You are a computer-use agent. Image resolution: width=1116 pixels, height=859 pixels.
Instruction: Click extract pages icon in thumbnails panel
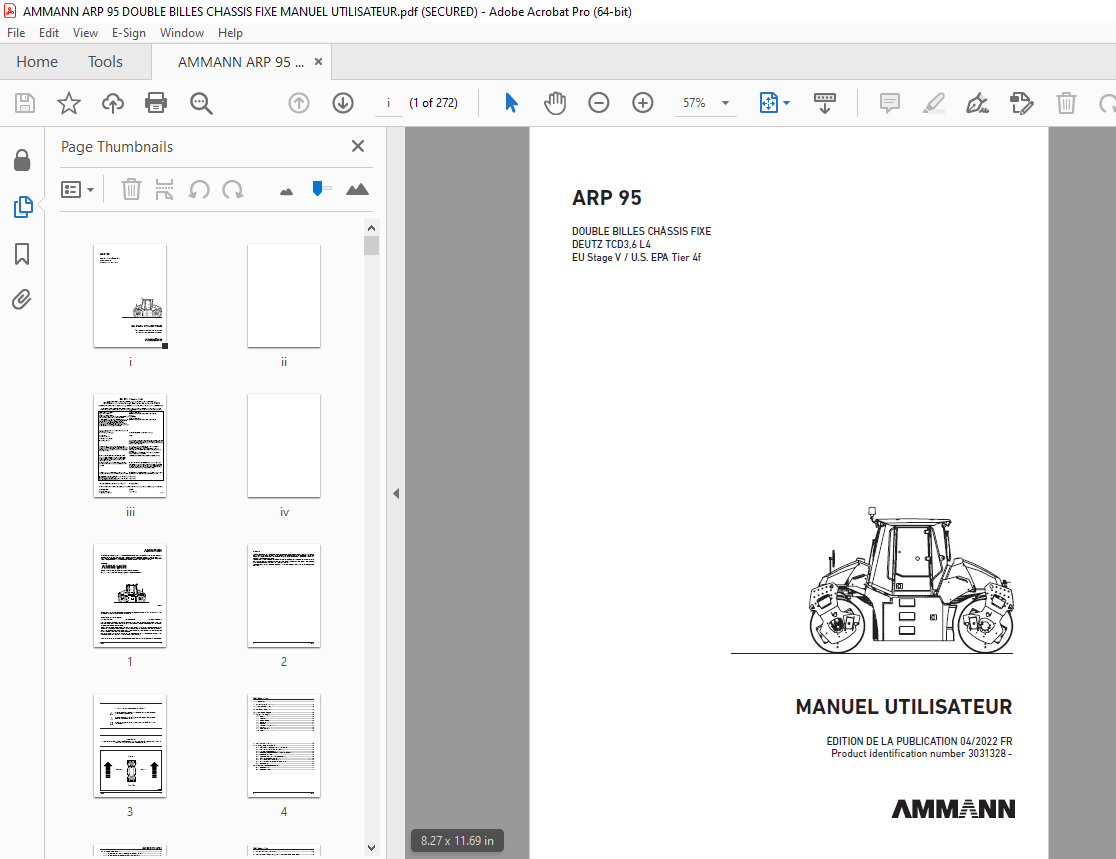[x=164, y=189]
